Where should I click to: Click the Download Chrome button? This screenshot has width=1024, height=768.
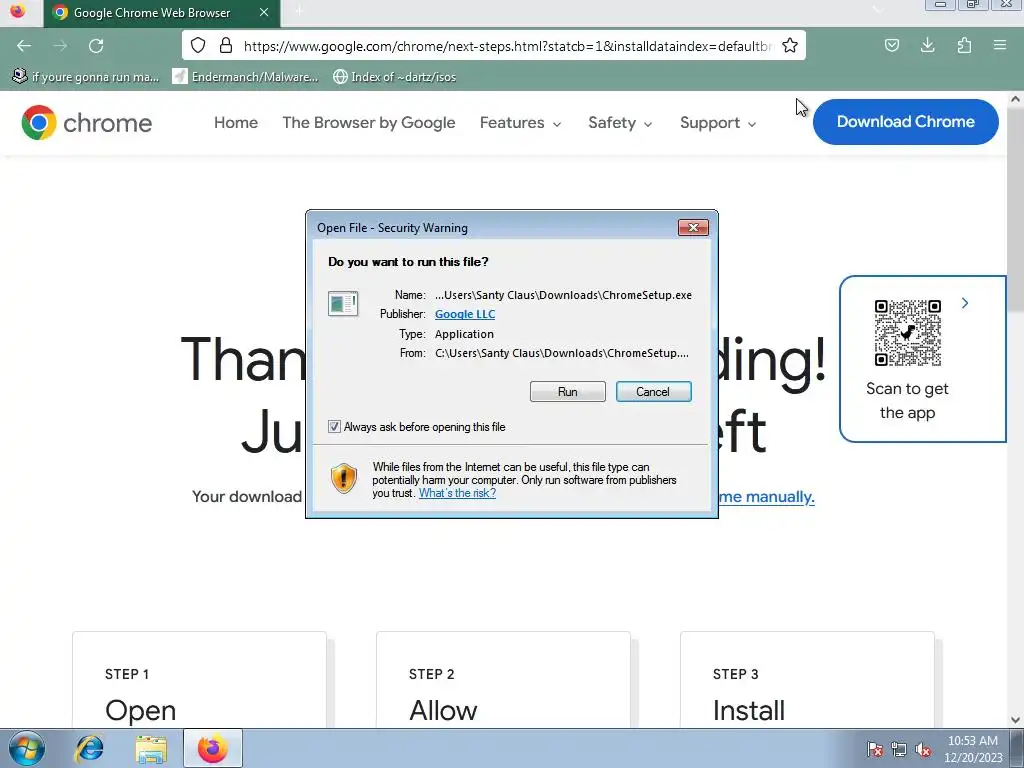pos(905,121)
